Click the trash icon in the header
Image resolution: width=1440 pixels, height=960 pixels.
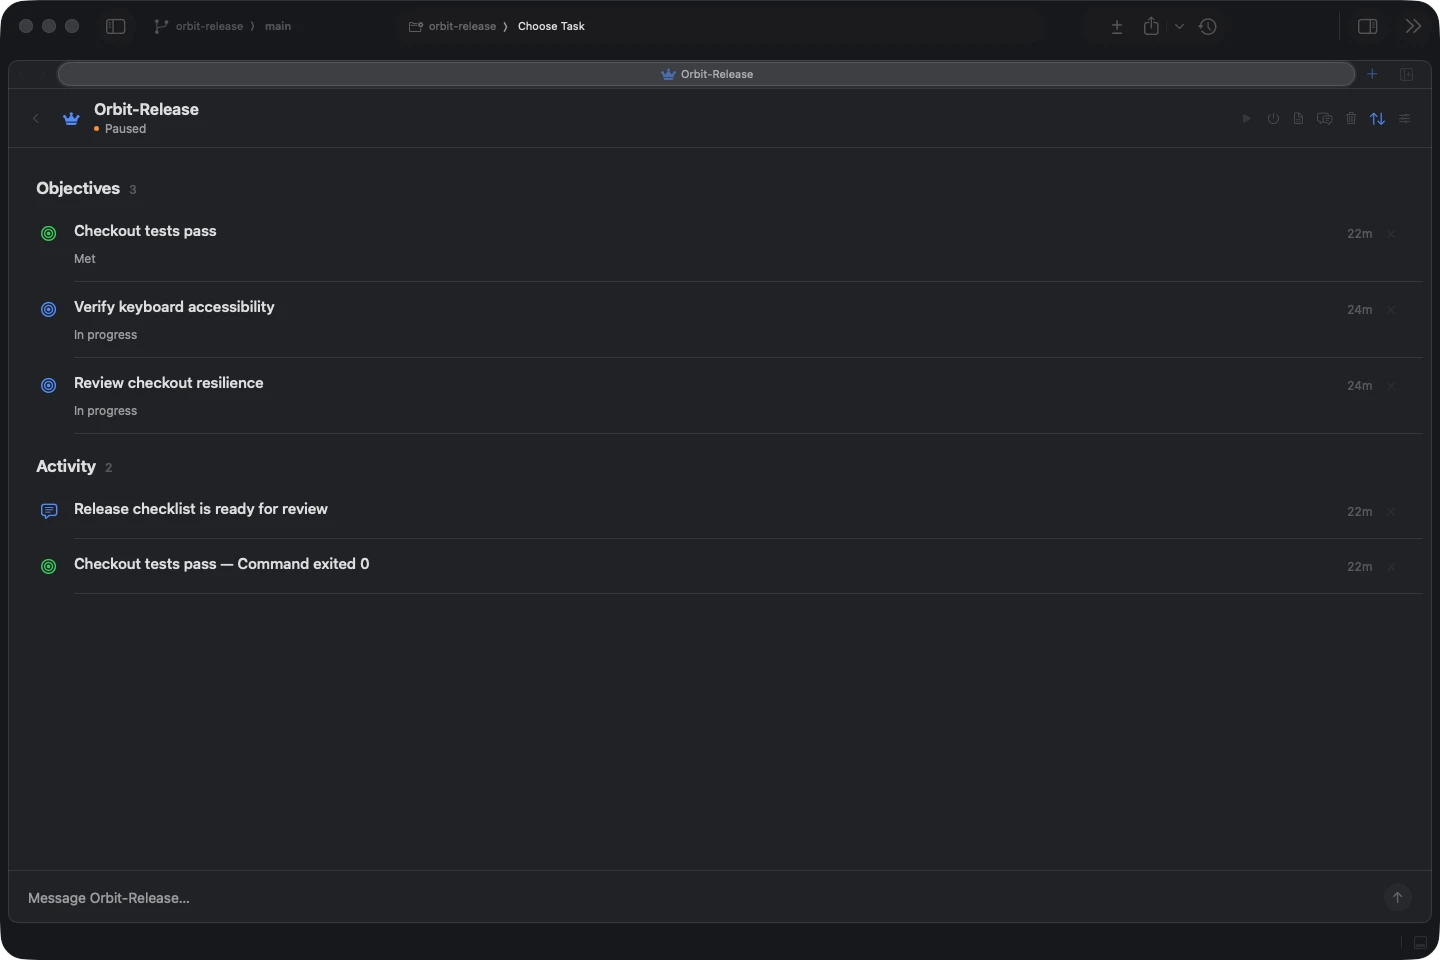point(1351,119)
